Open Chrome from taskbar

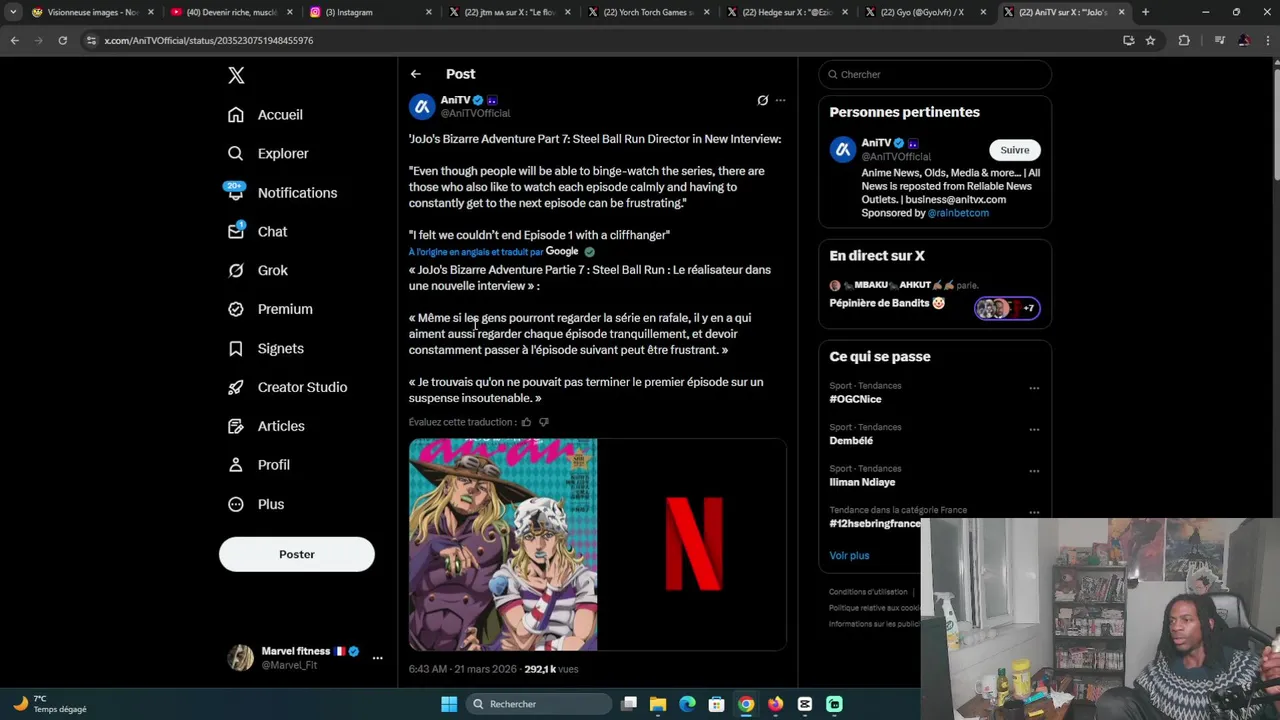pos(746,704)
